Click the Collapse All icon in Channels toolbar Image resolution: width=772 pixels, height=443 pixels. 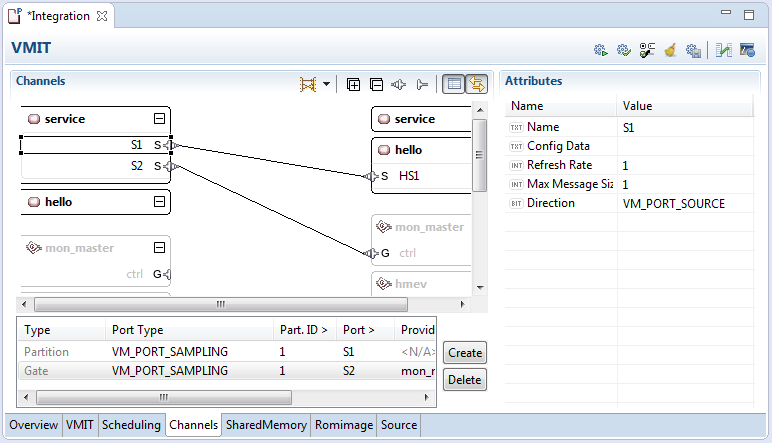[376, 84]
